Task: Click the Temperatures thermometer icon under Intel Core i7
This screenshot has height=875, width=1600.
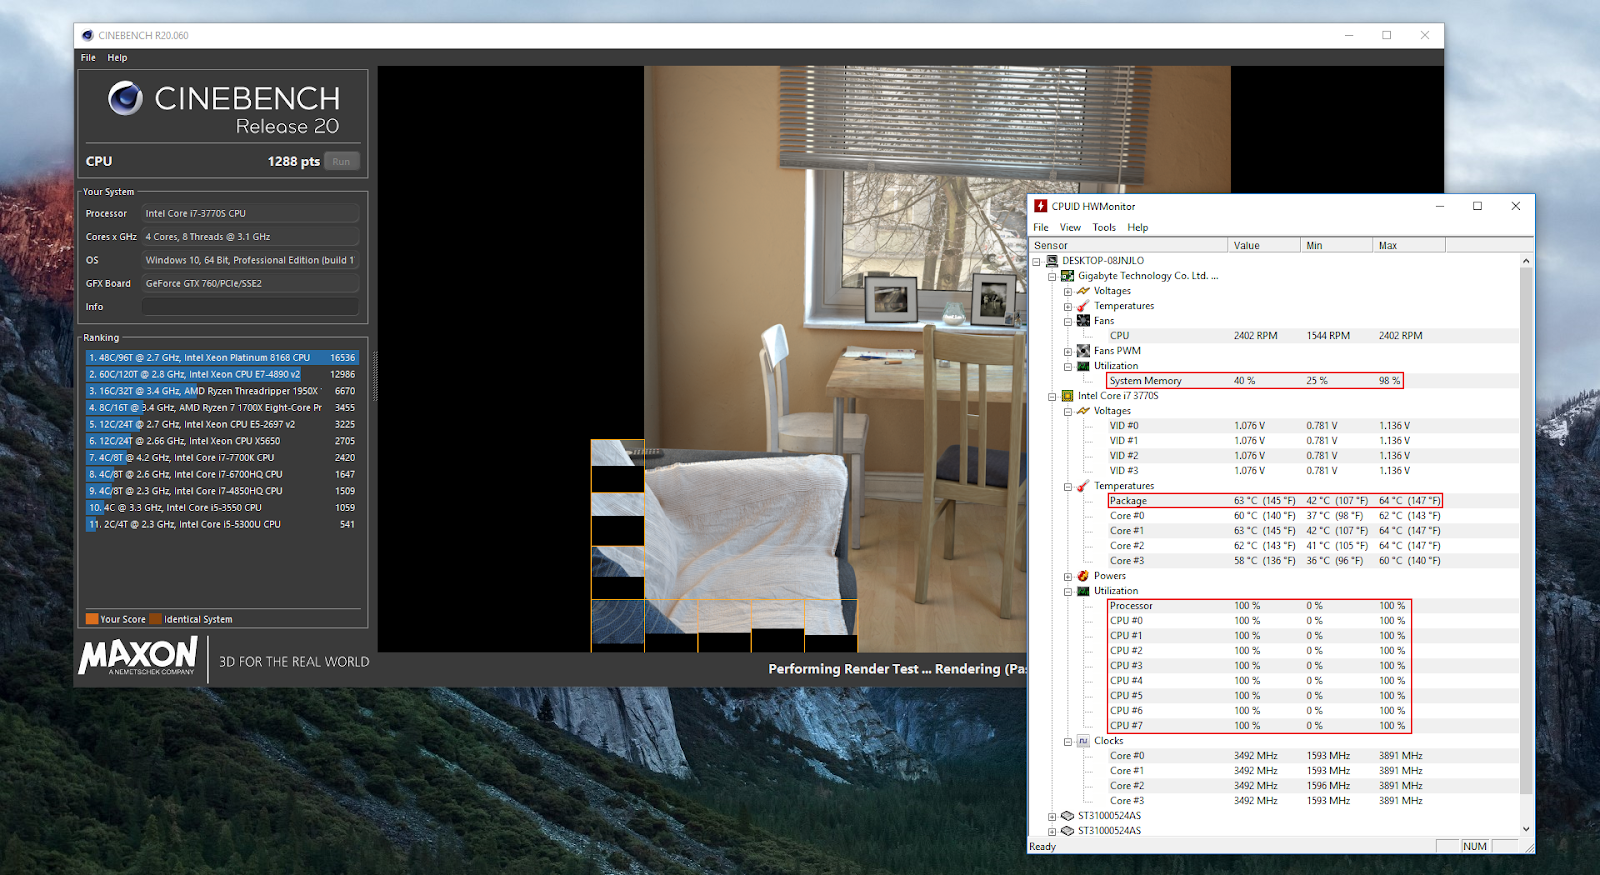Action: click(x=1083, y=486)
